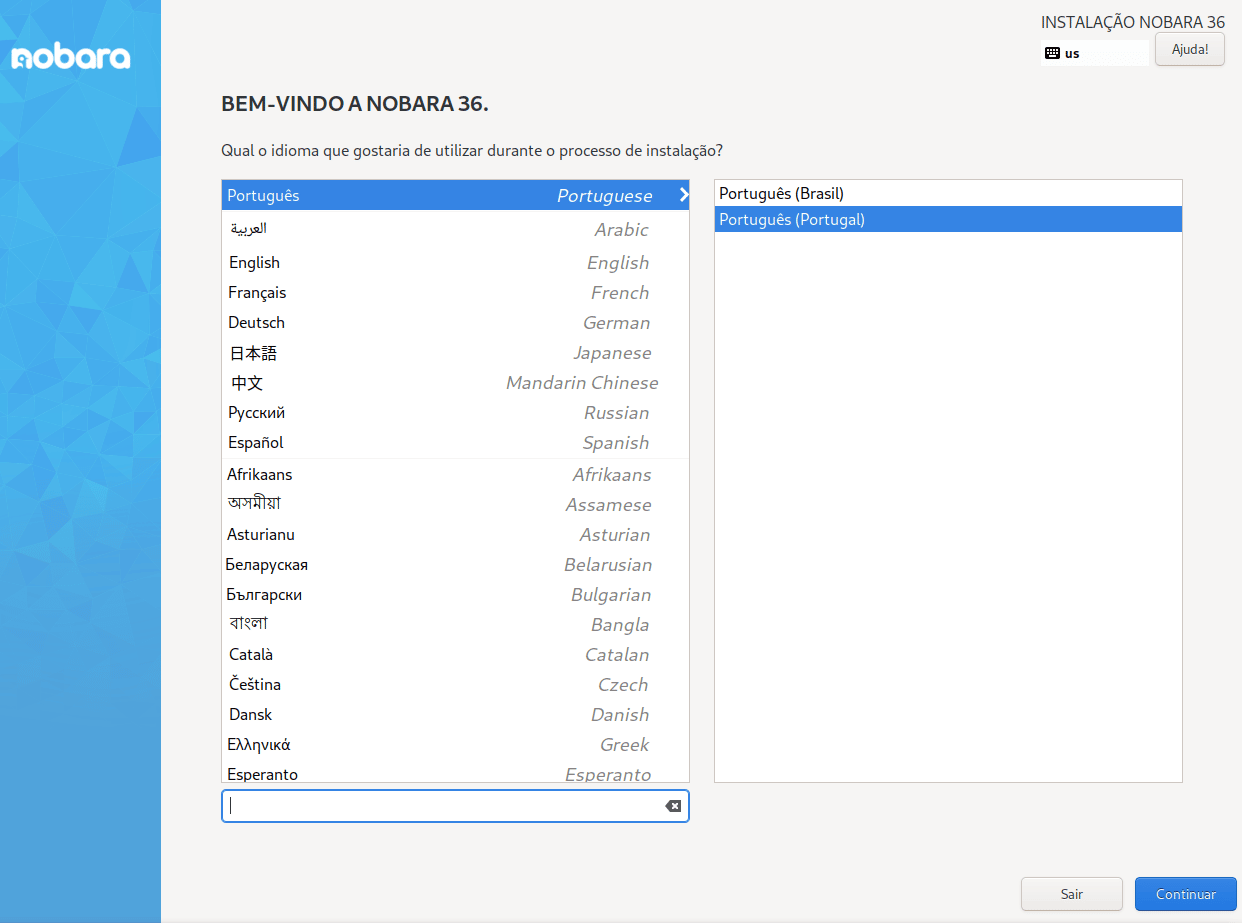
Task: Pick Esperanto from the language list
Action: click(x=455, y=771)
